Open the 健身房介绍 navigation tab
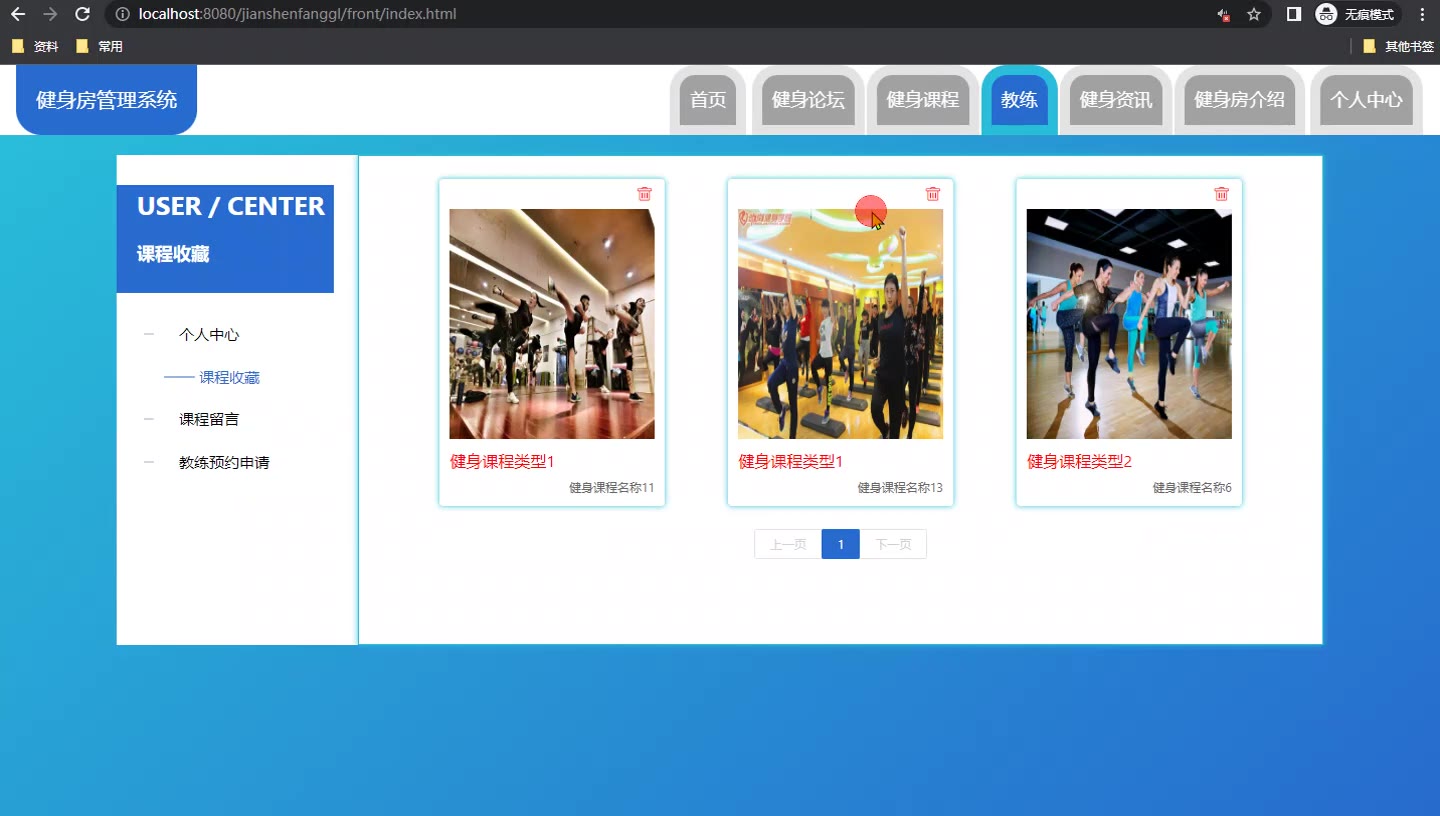This screenshot has height=816, width=1440. (1240, 100)
